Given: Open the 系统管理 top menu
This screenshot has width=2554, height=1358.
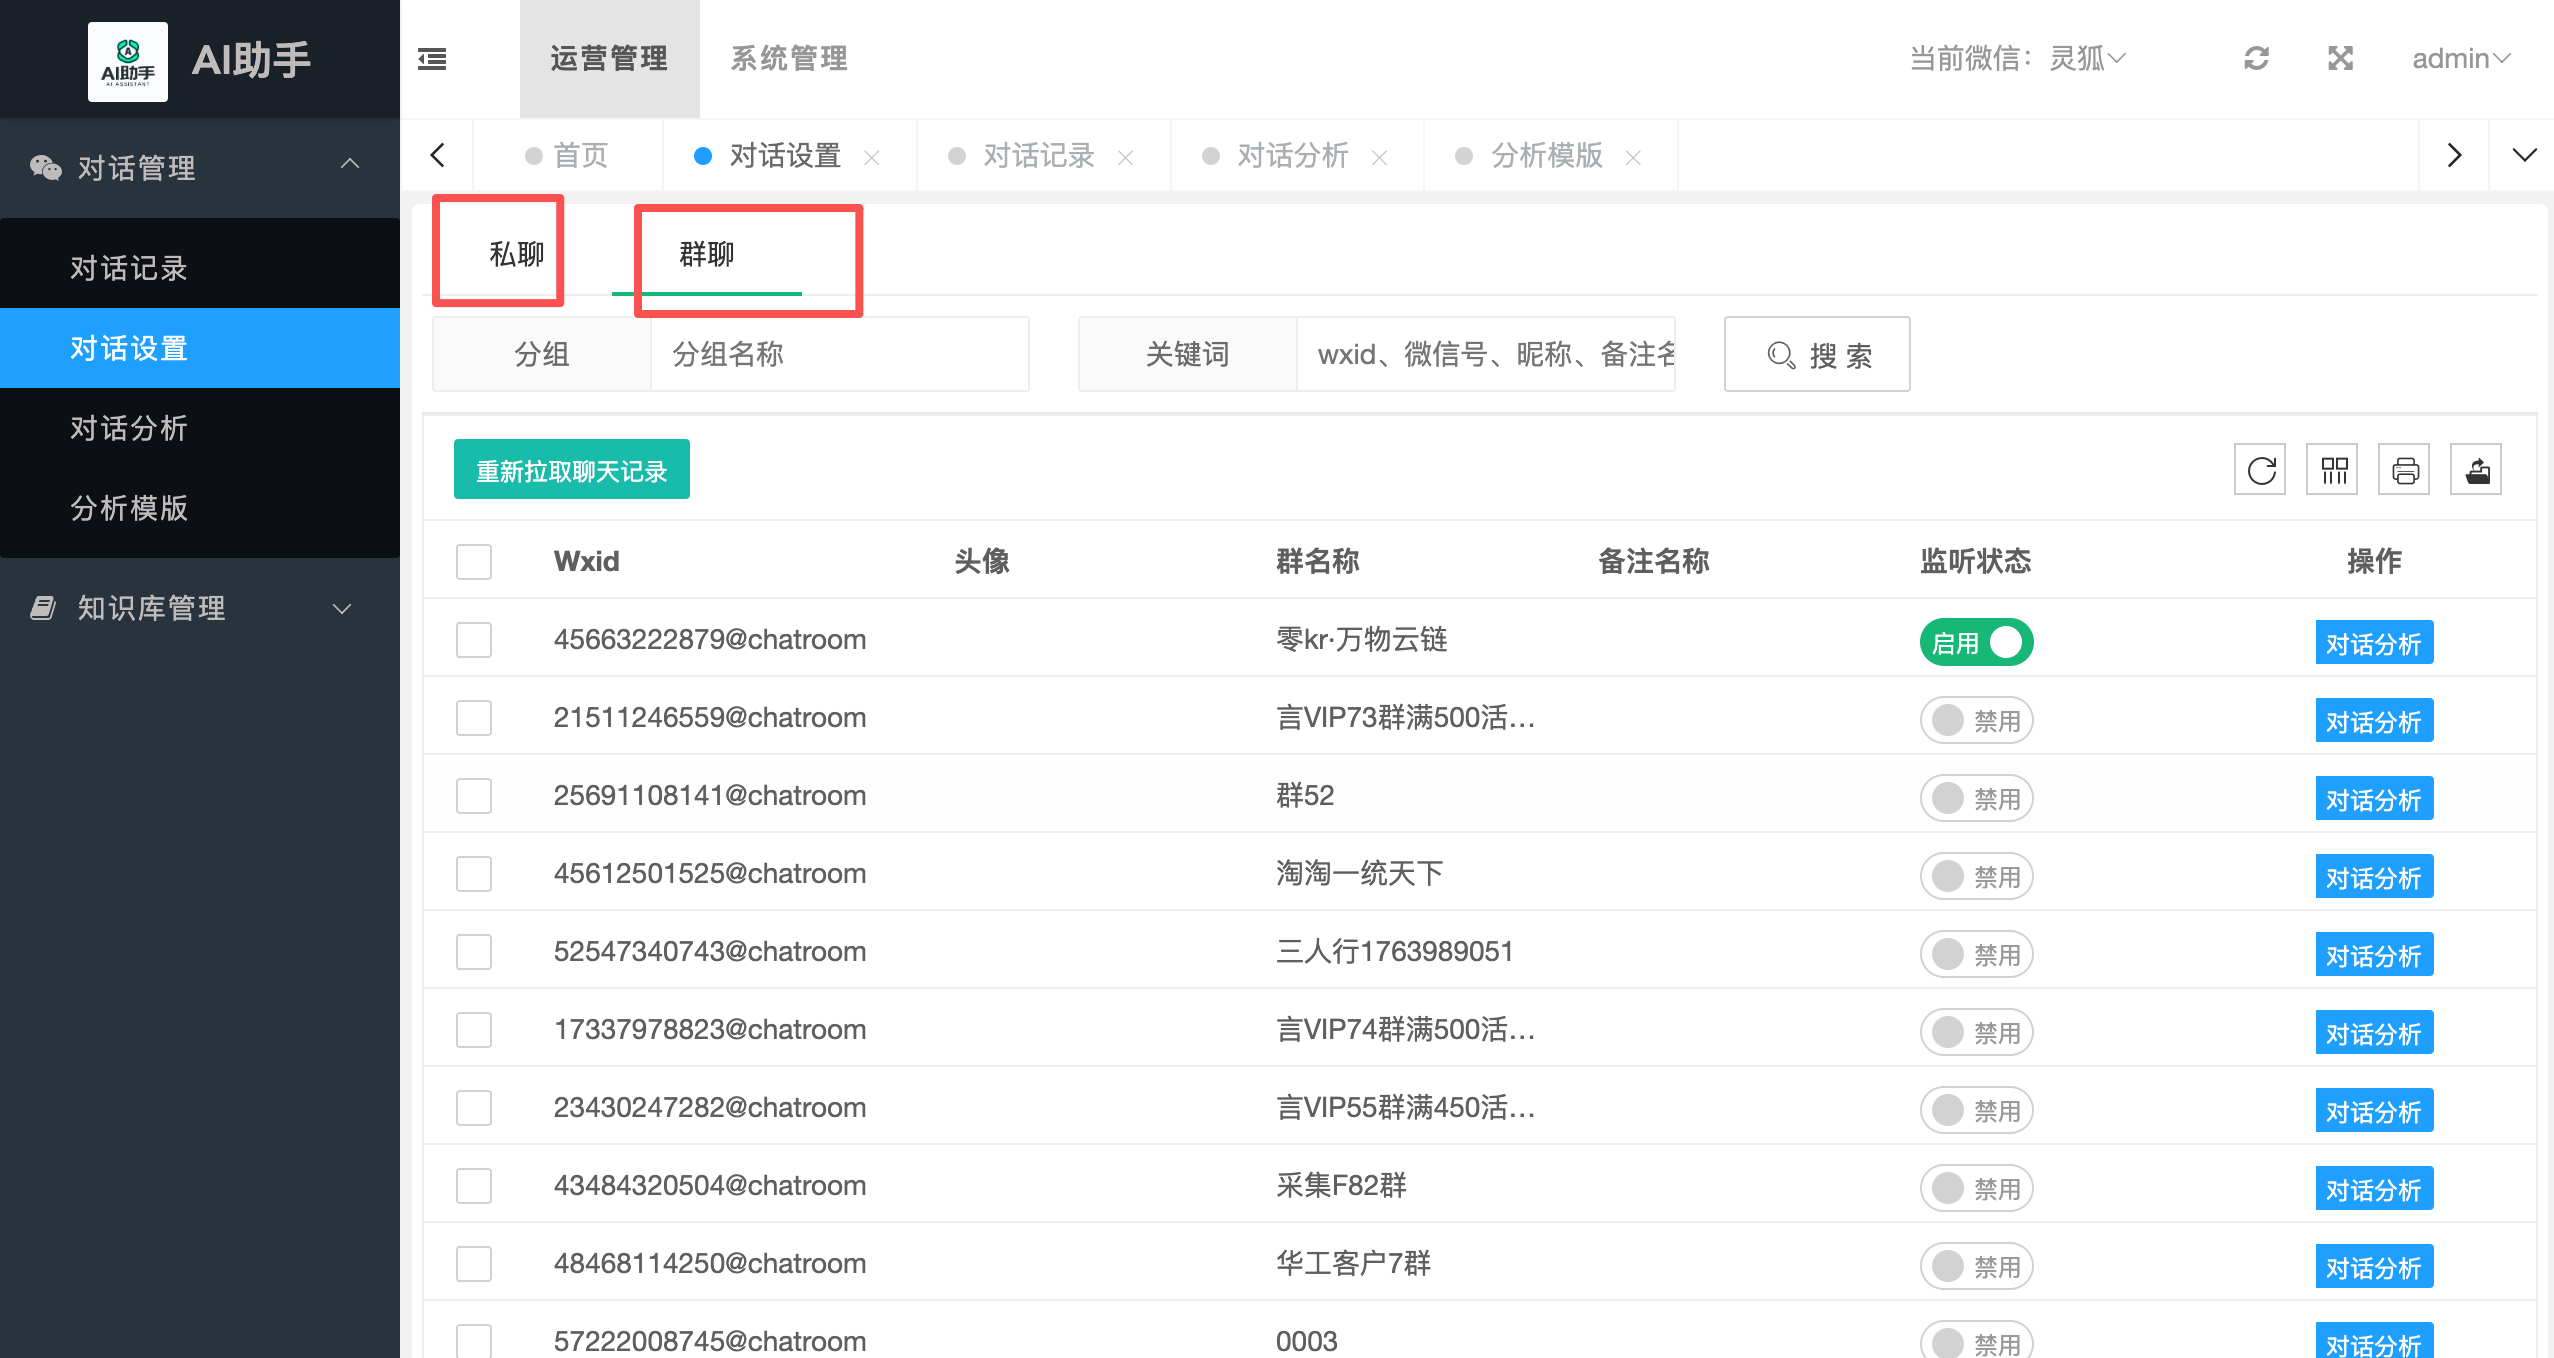Looking at the screenshot, I should coord(789,59).
